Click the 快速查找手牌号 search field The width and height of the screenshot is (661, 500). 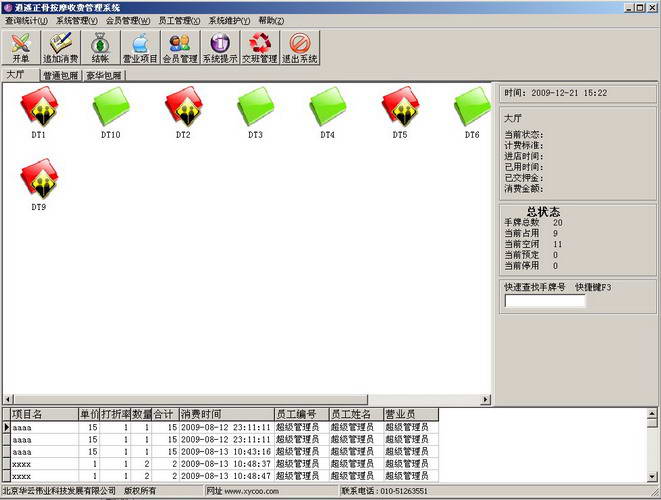click(545, 301)
